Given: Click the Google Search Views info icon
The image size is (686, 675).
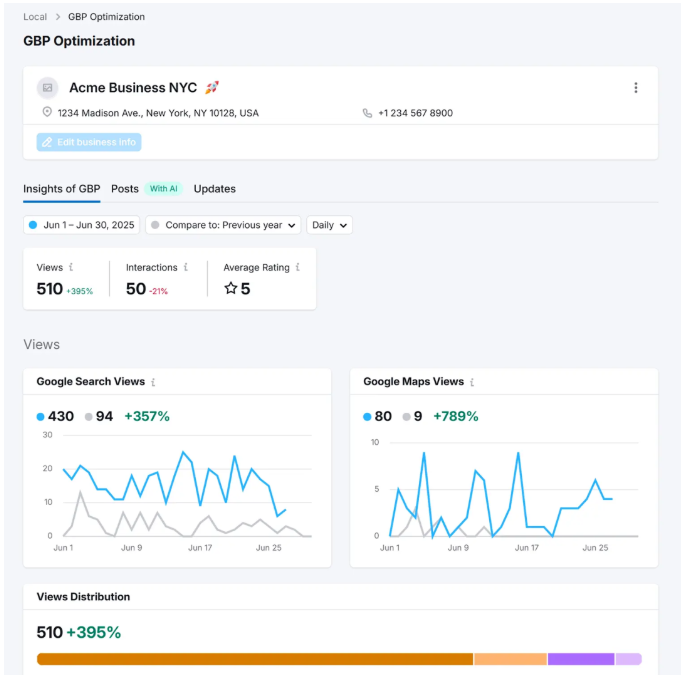Looking at the screenshot, I should click(x=153, y=382).
